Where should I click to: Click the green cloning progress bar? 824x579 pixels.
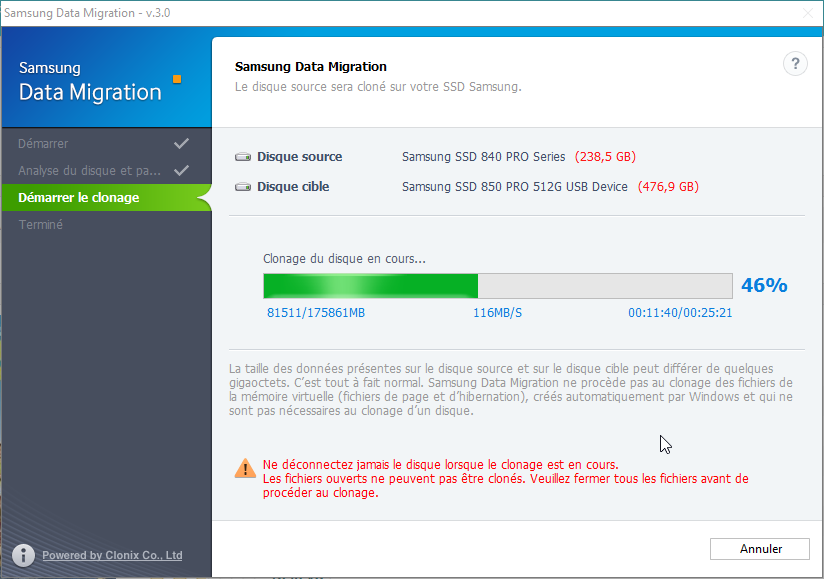coord(498,286)
